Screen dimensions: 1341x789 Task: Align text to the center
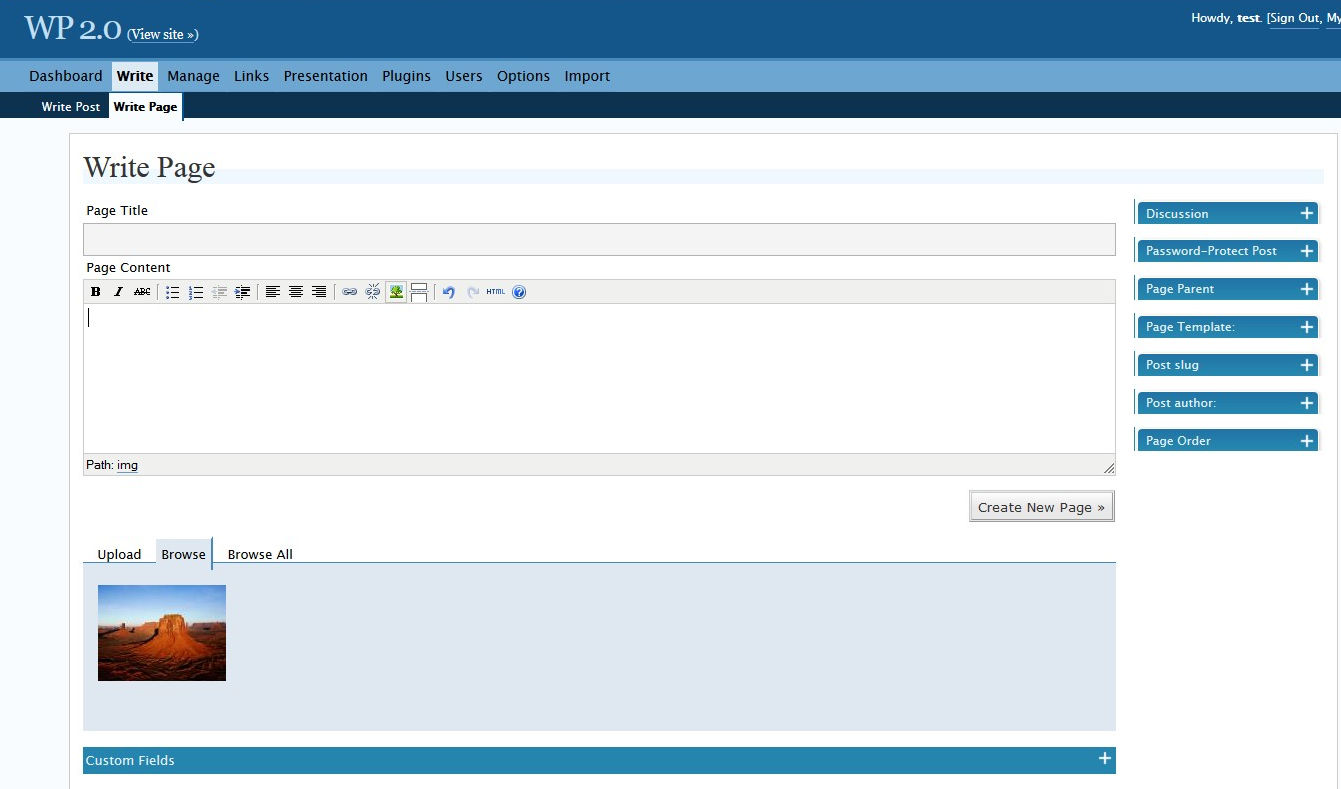pos(296,291)
